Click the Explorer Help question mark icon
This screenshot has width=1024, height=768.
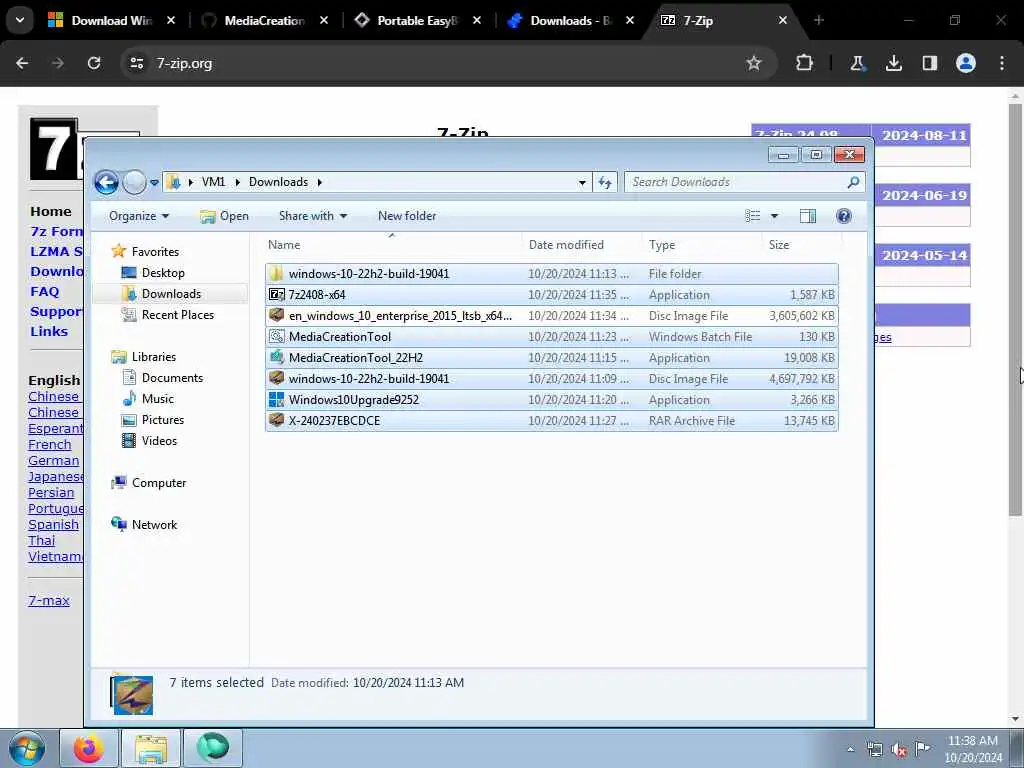844,216
